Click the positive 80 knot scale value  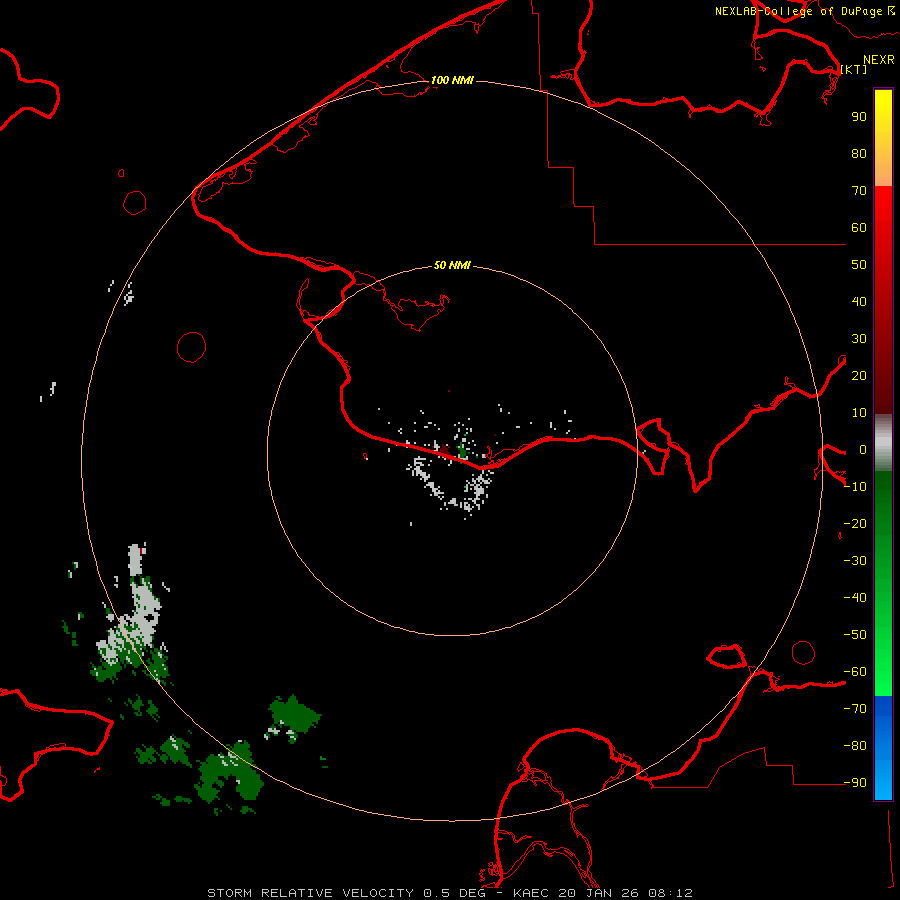coord(859,153)
